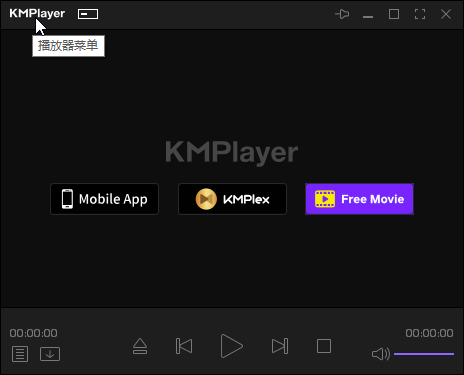464x375 pixels.
Task: Maximize the KMPlayer window
Action: click(394, 14)
